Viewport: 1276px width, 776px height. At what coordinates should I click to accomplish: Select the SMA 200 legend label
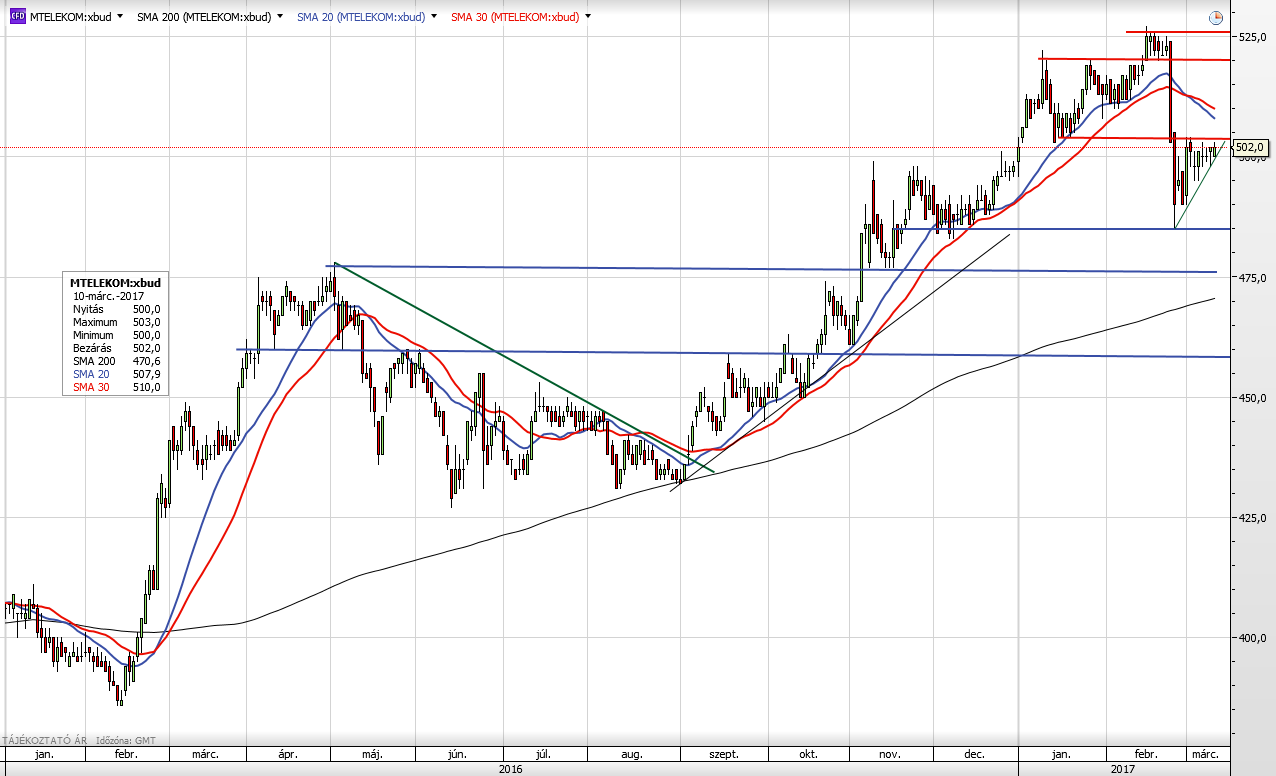204,17
